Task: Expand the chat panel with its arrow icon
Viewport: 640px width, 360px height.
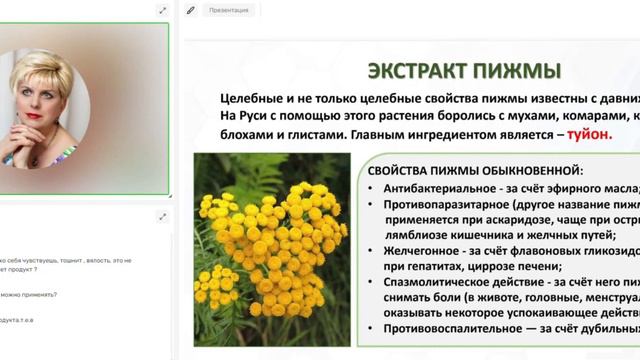Action: pos(162,217)
